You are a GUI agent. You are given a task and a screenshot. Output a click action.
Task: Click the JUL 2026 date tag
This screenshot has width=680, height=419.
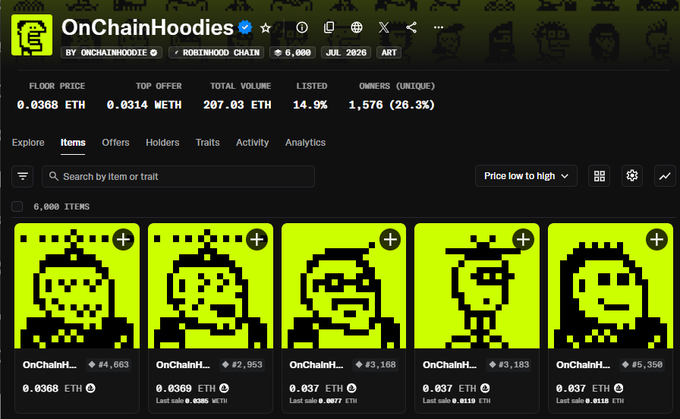(346, 52)
